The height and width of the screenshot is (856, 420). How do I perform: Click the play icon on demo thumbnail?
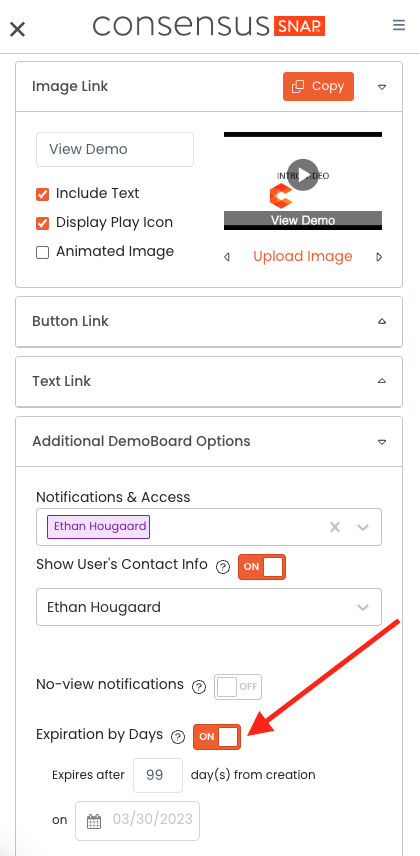coord(303,175)
